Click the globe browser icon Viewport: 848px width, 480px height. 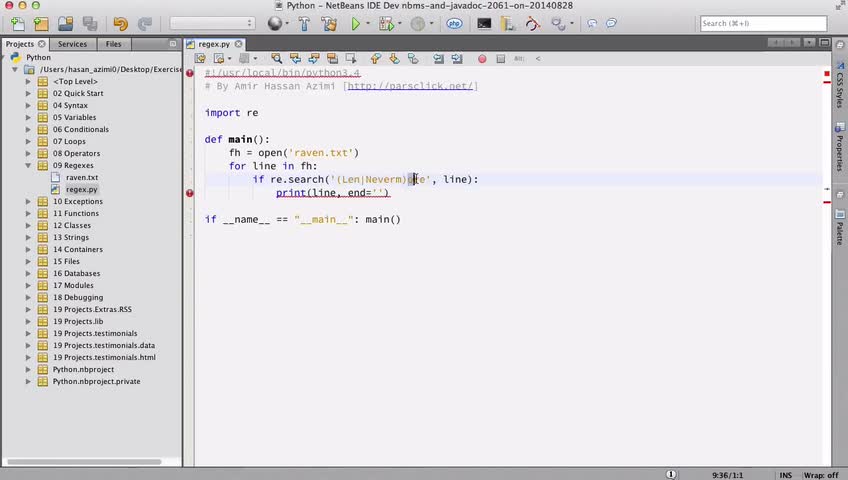pos(275,23)
